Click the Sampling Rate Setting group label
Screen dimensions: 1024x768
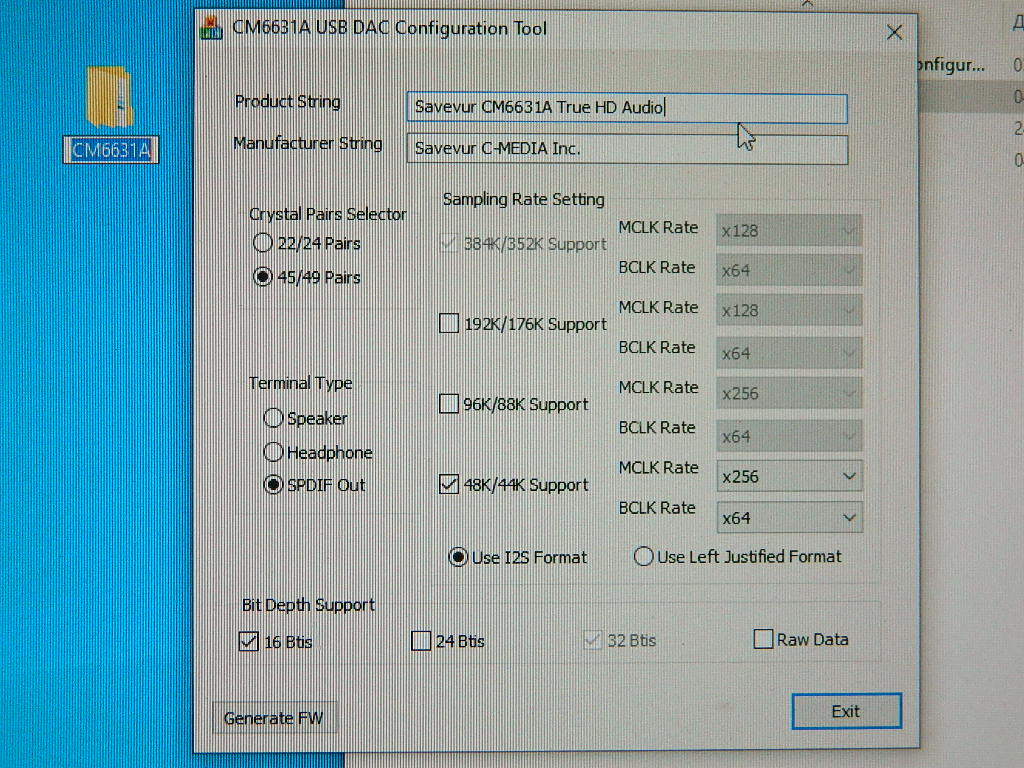tap(524, 199)
